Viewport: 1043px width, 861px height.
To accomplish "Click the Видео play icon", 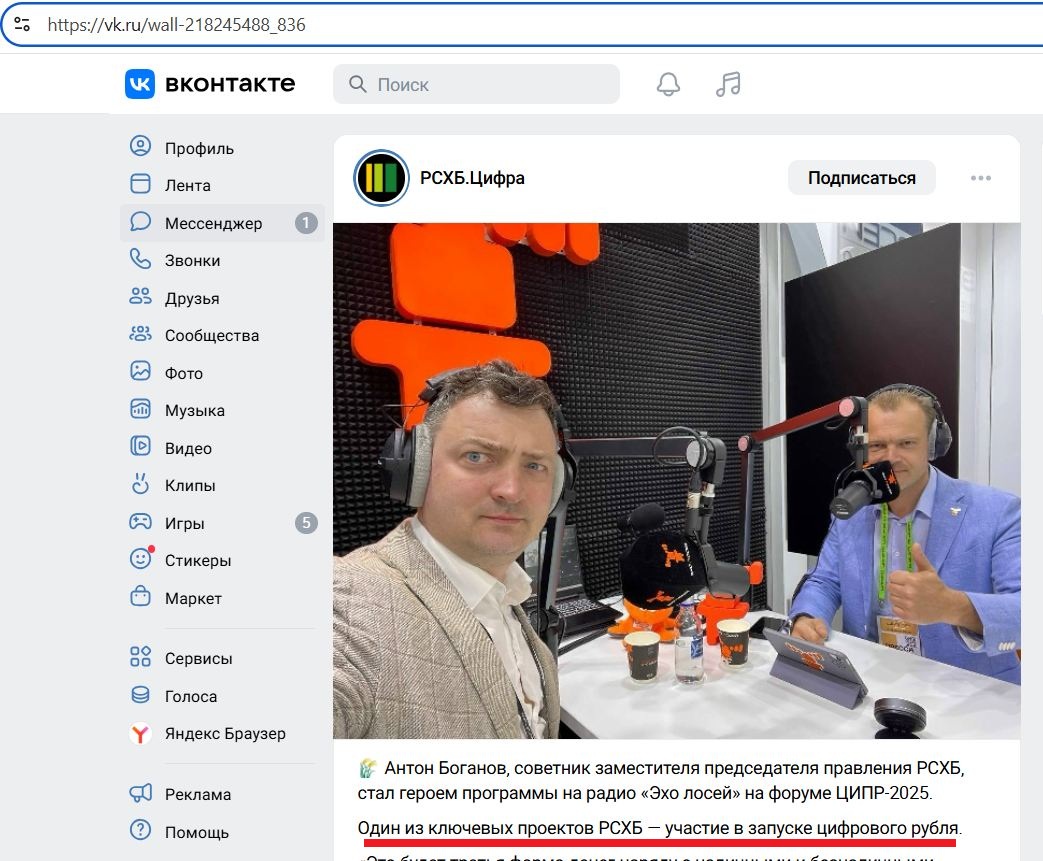I will point(140,446).
